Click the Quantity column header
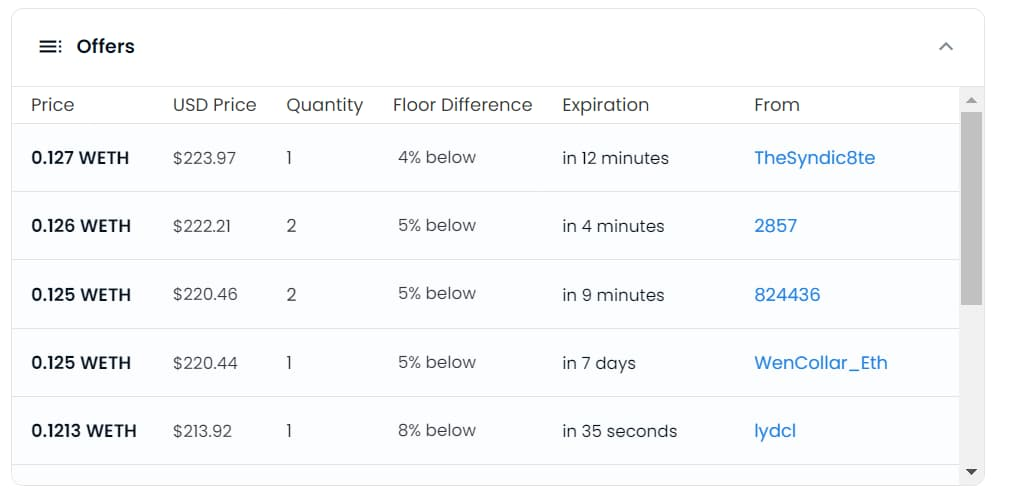 click(x=324, y=105)
